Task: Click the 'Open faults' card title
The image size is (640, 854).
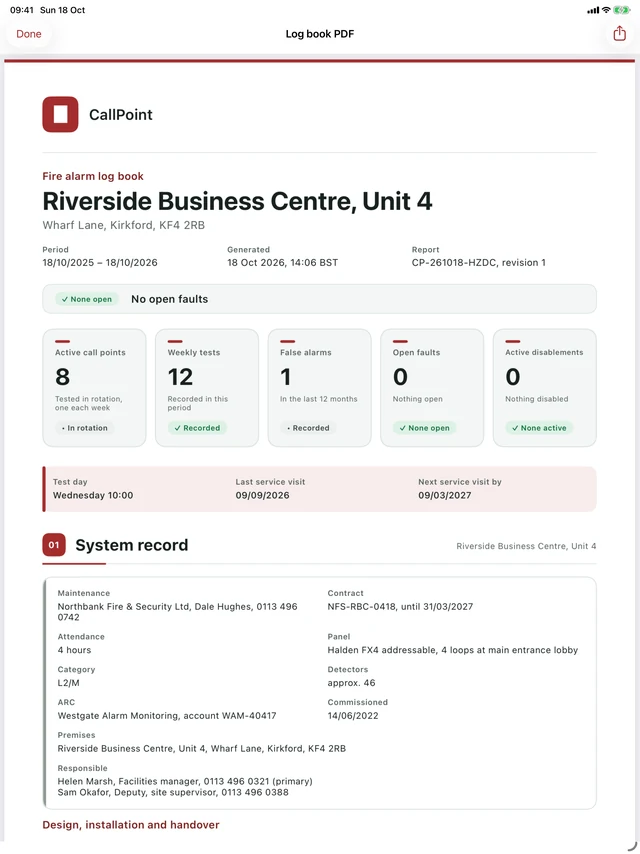Action: (417, 352)
